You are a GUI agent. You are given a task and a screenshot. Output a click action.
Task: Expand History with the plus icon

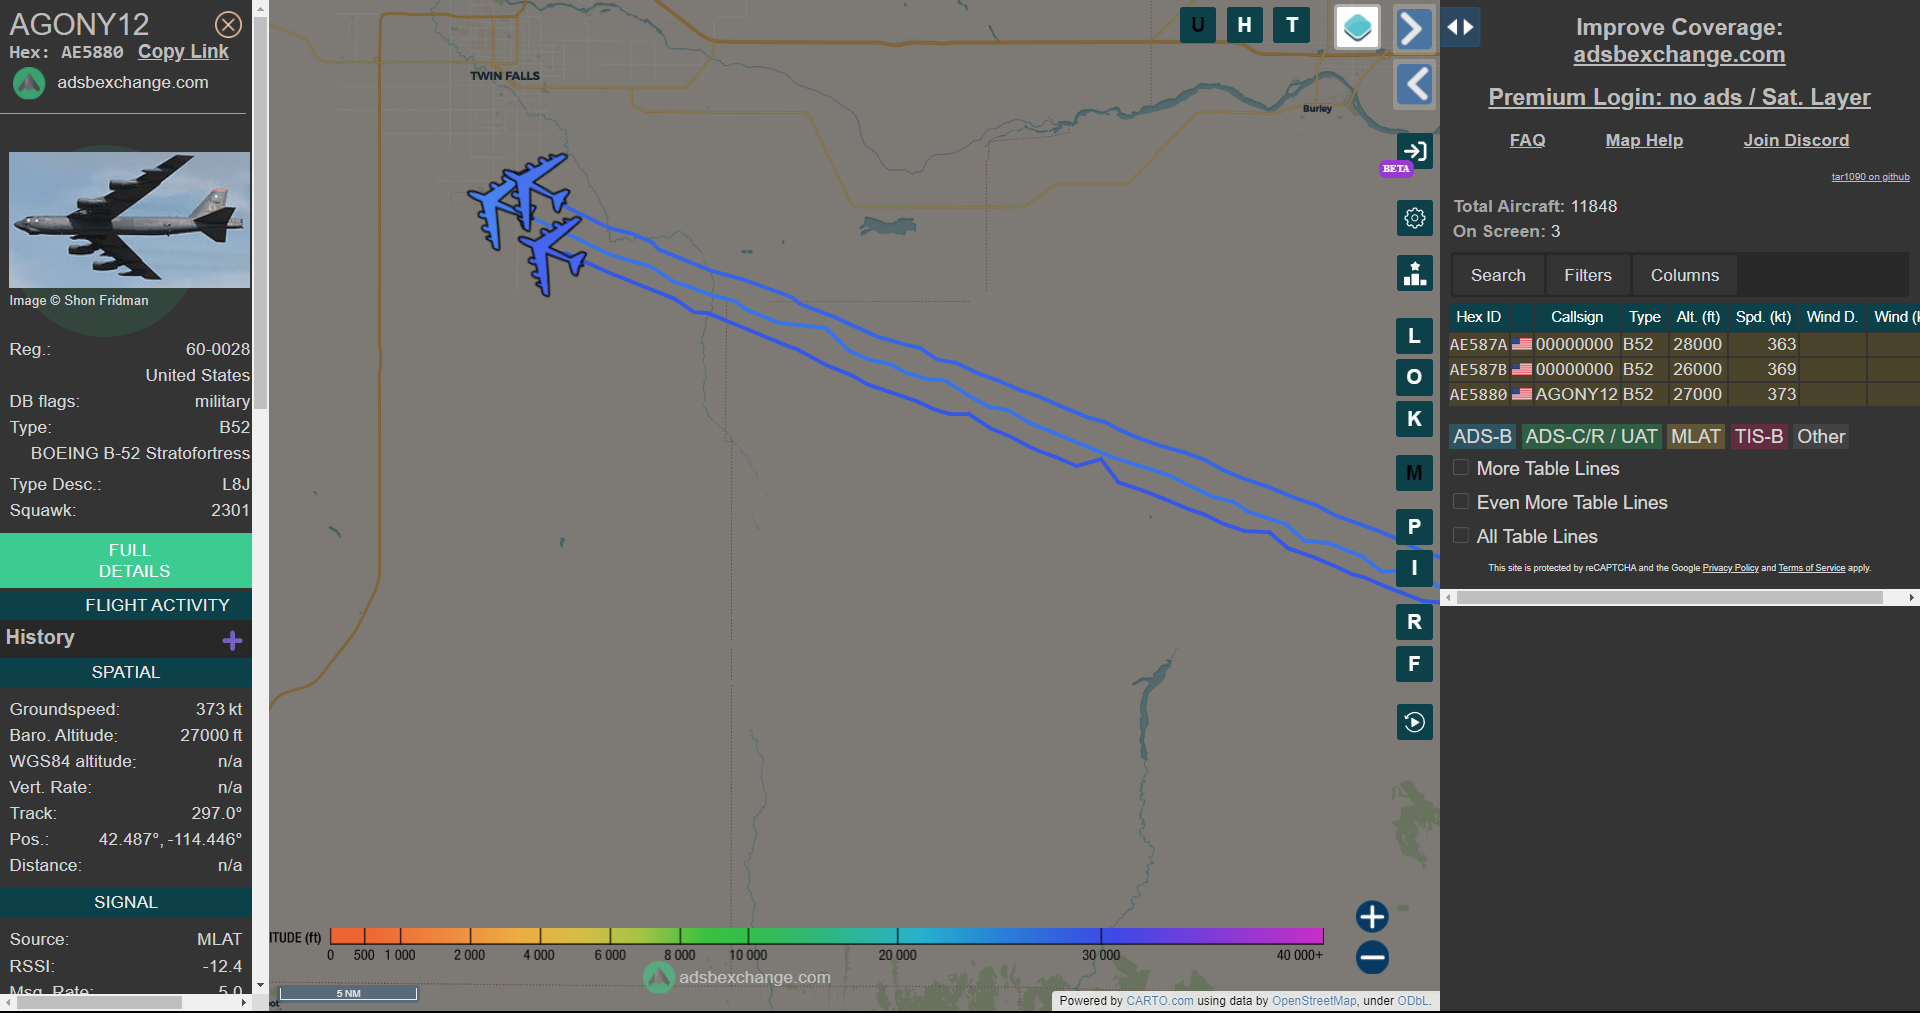click(232, 640)
